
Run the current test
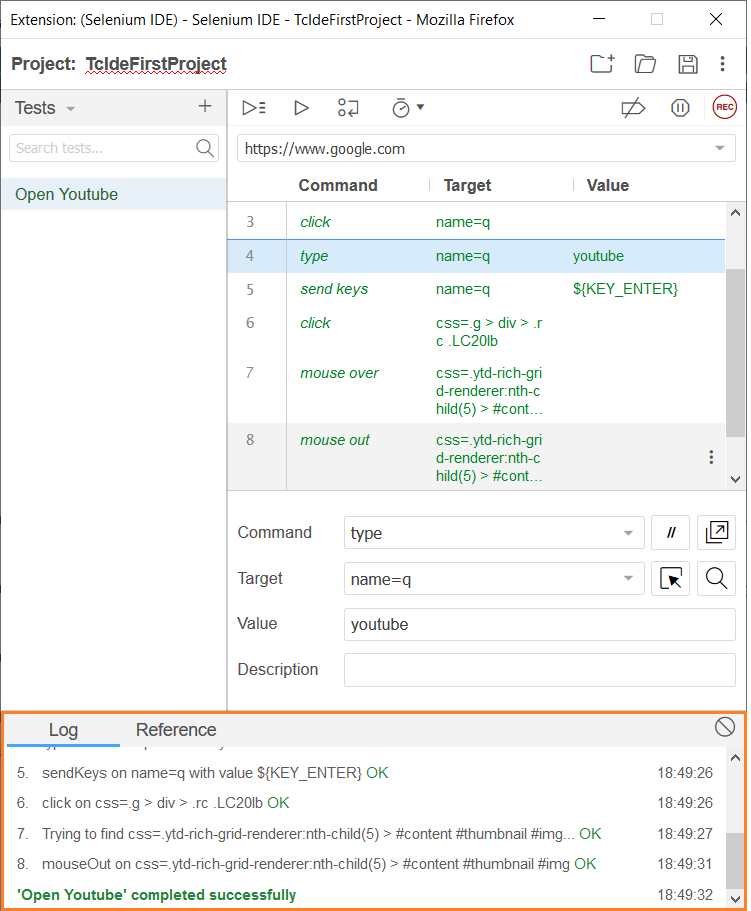[301, 107]
